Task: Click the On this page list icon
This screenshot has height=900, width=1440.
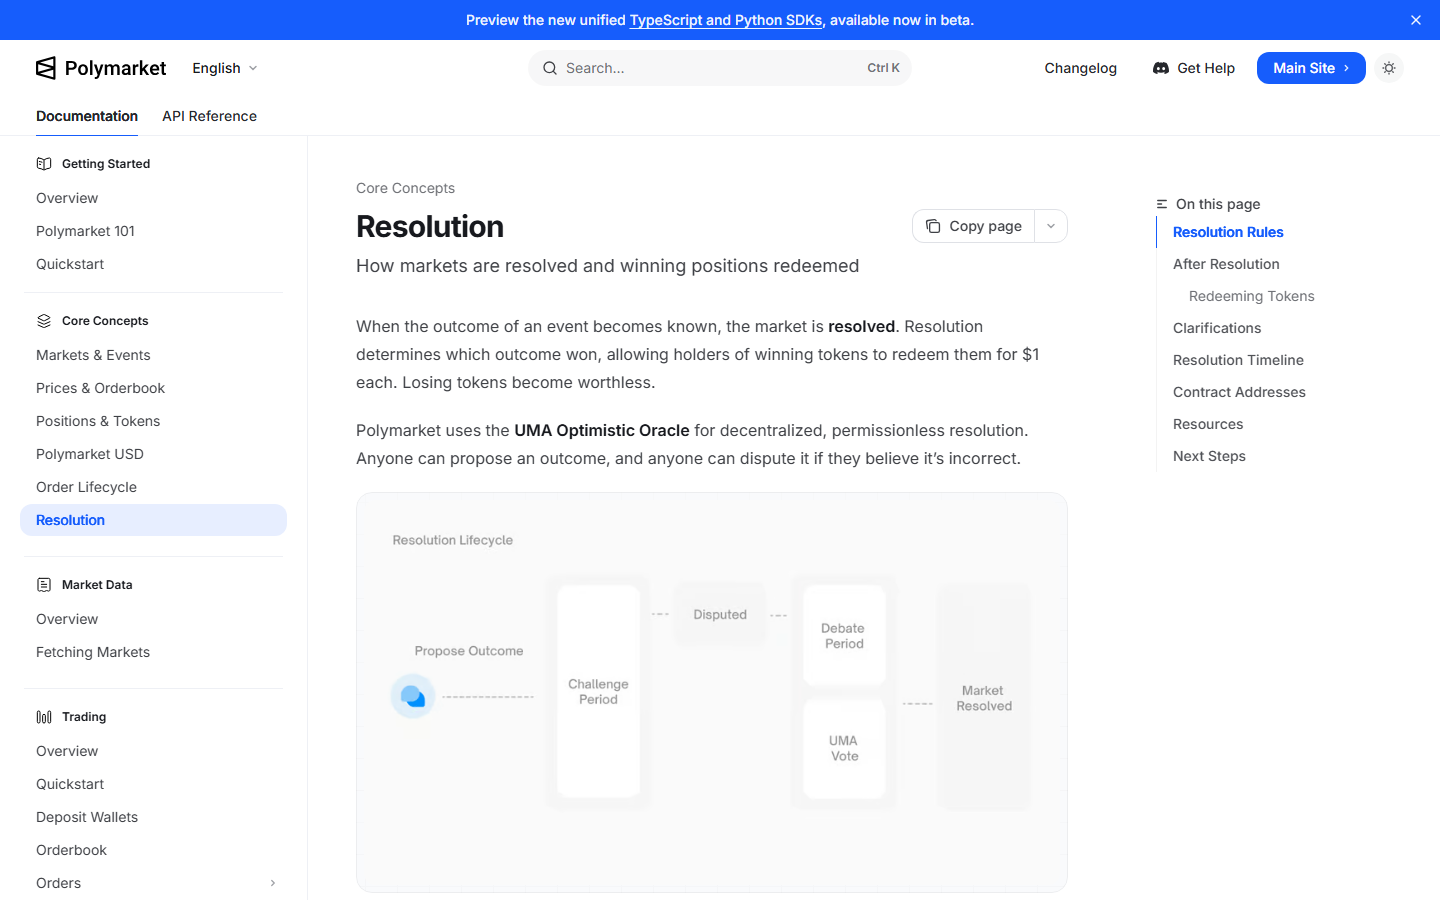Action: (1162, 204)
